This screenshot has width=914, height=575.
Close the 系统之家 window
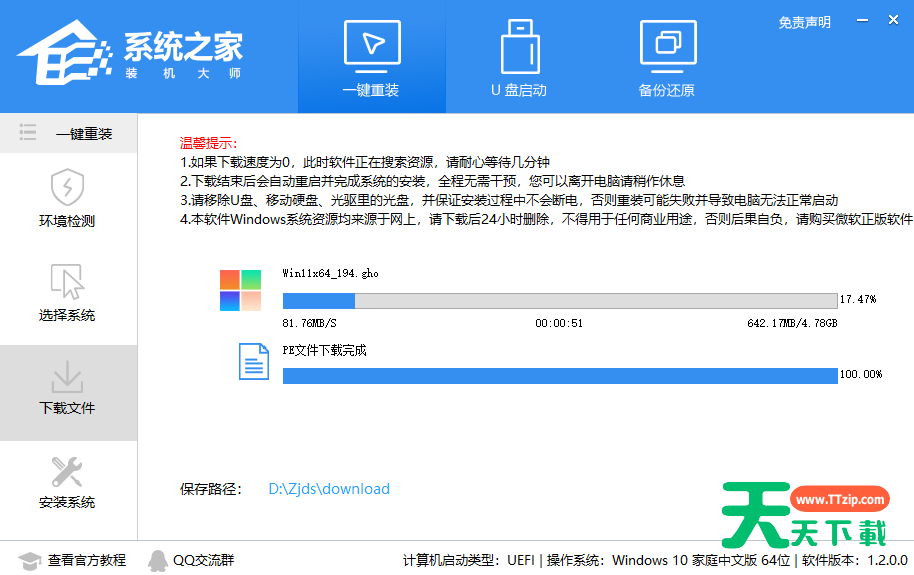(x=893, y=20)
